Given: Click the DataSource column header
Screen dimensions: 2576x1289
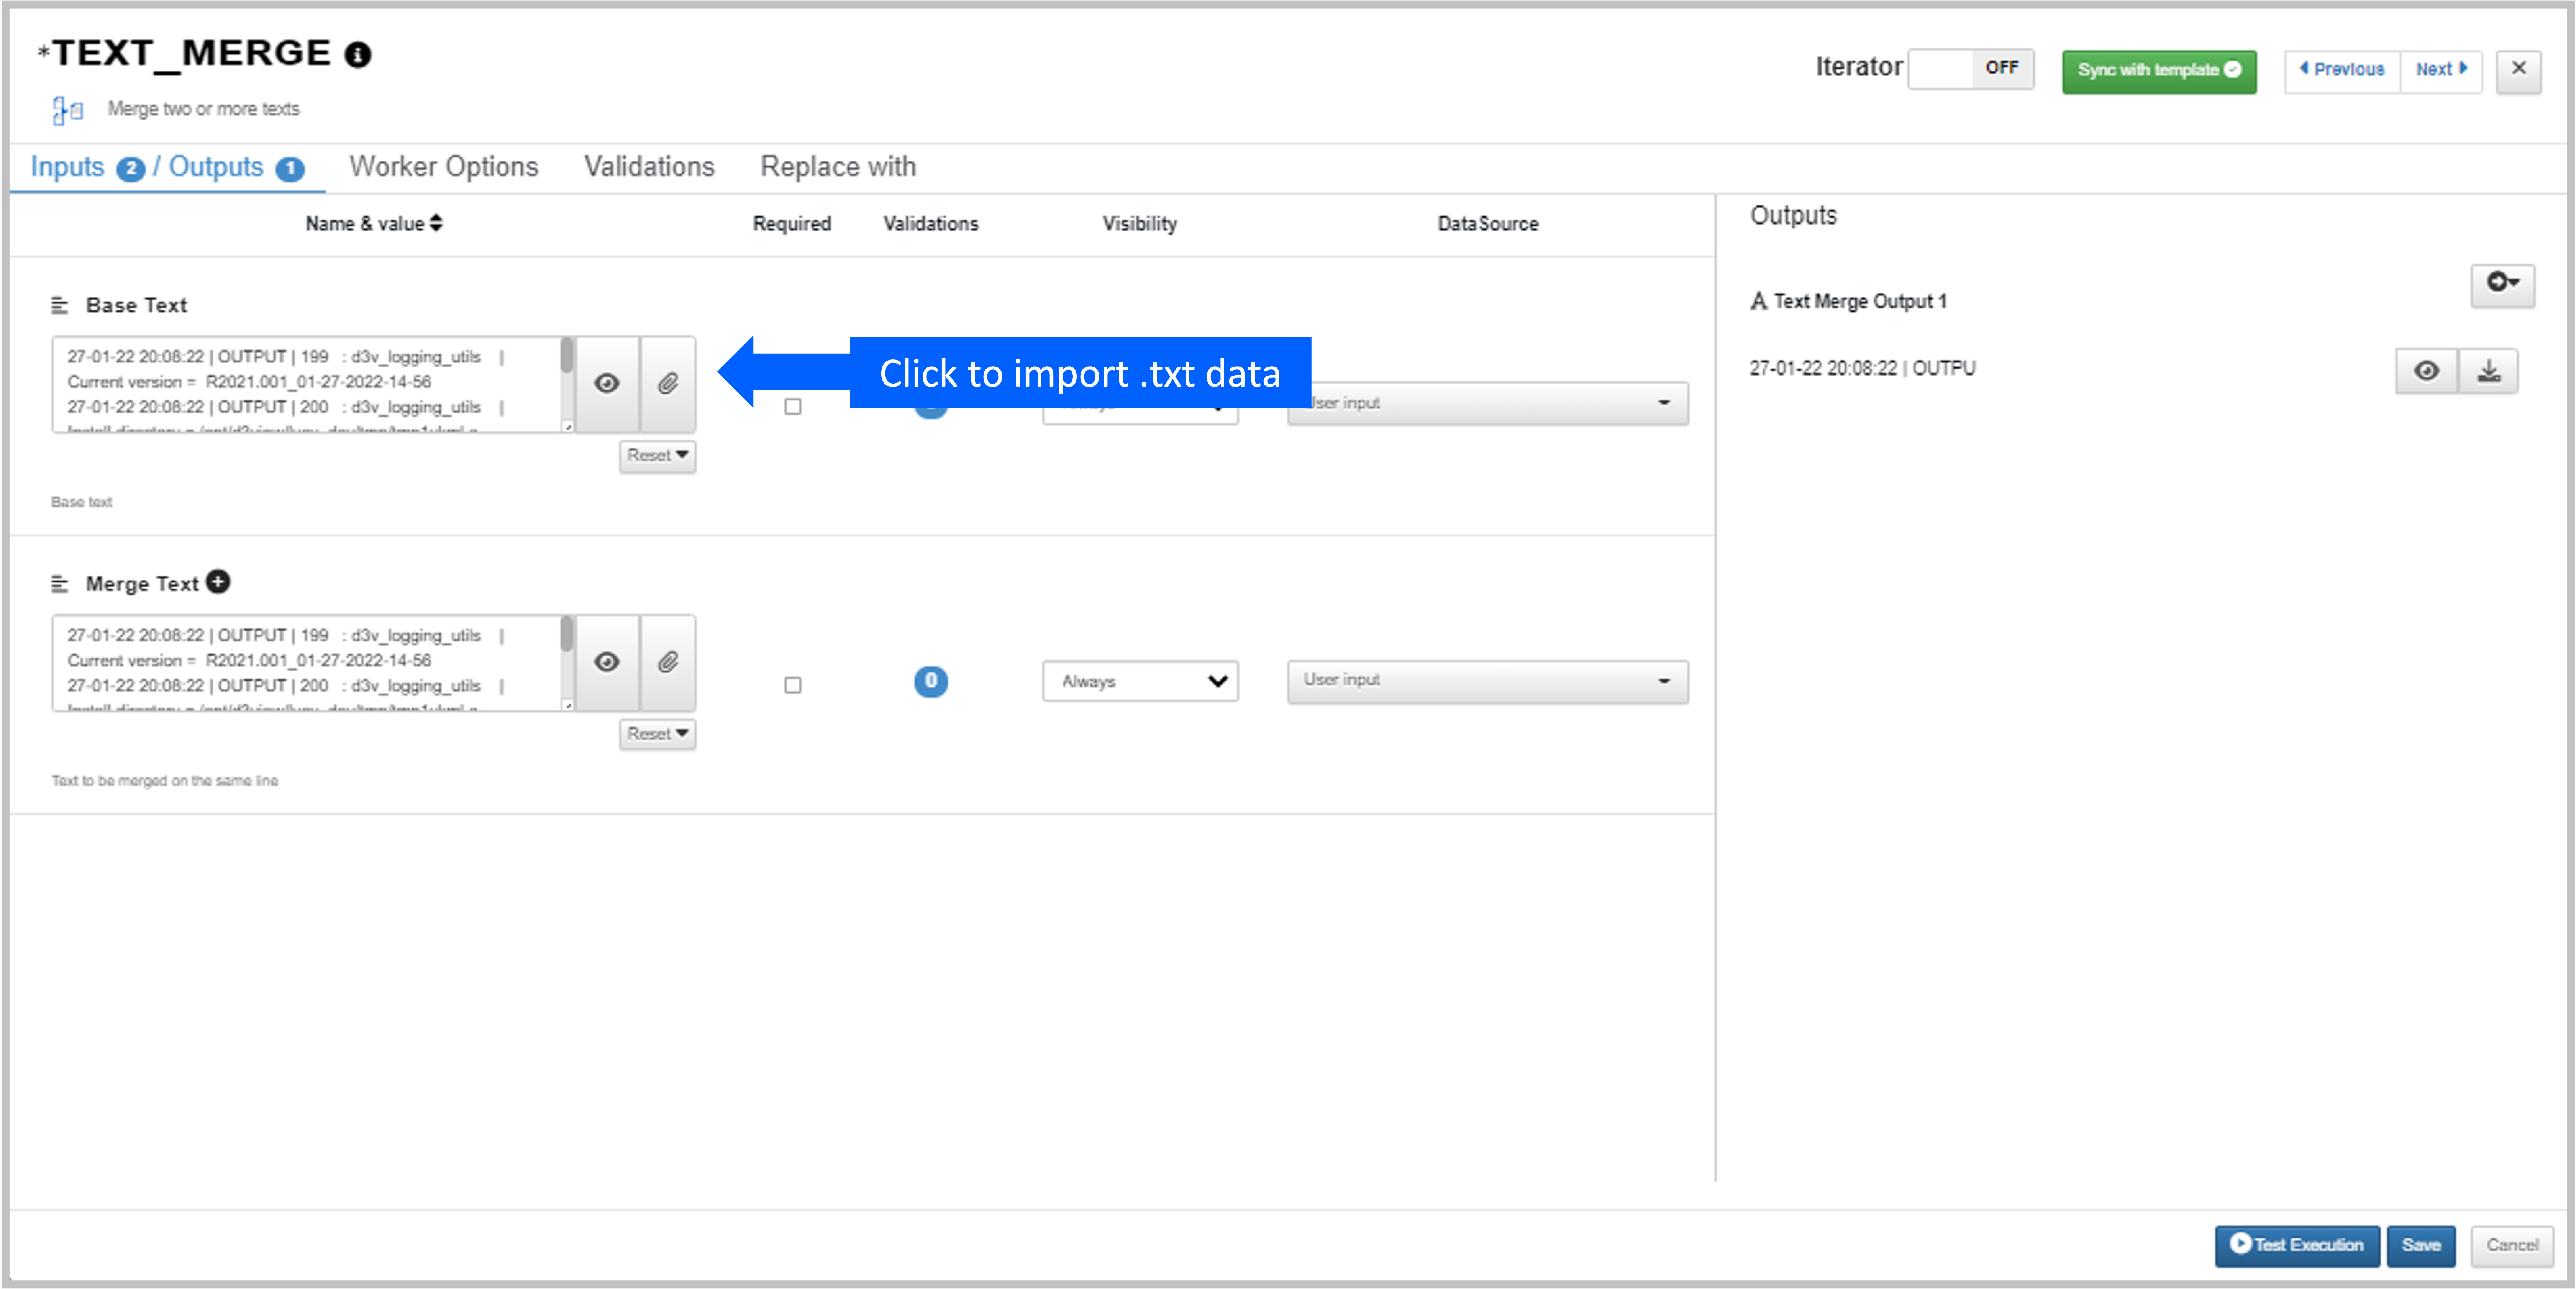Looking at the screenshot, I should [x=1487, y=224].
